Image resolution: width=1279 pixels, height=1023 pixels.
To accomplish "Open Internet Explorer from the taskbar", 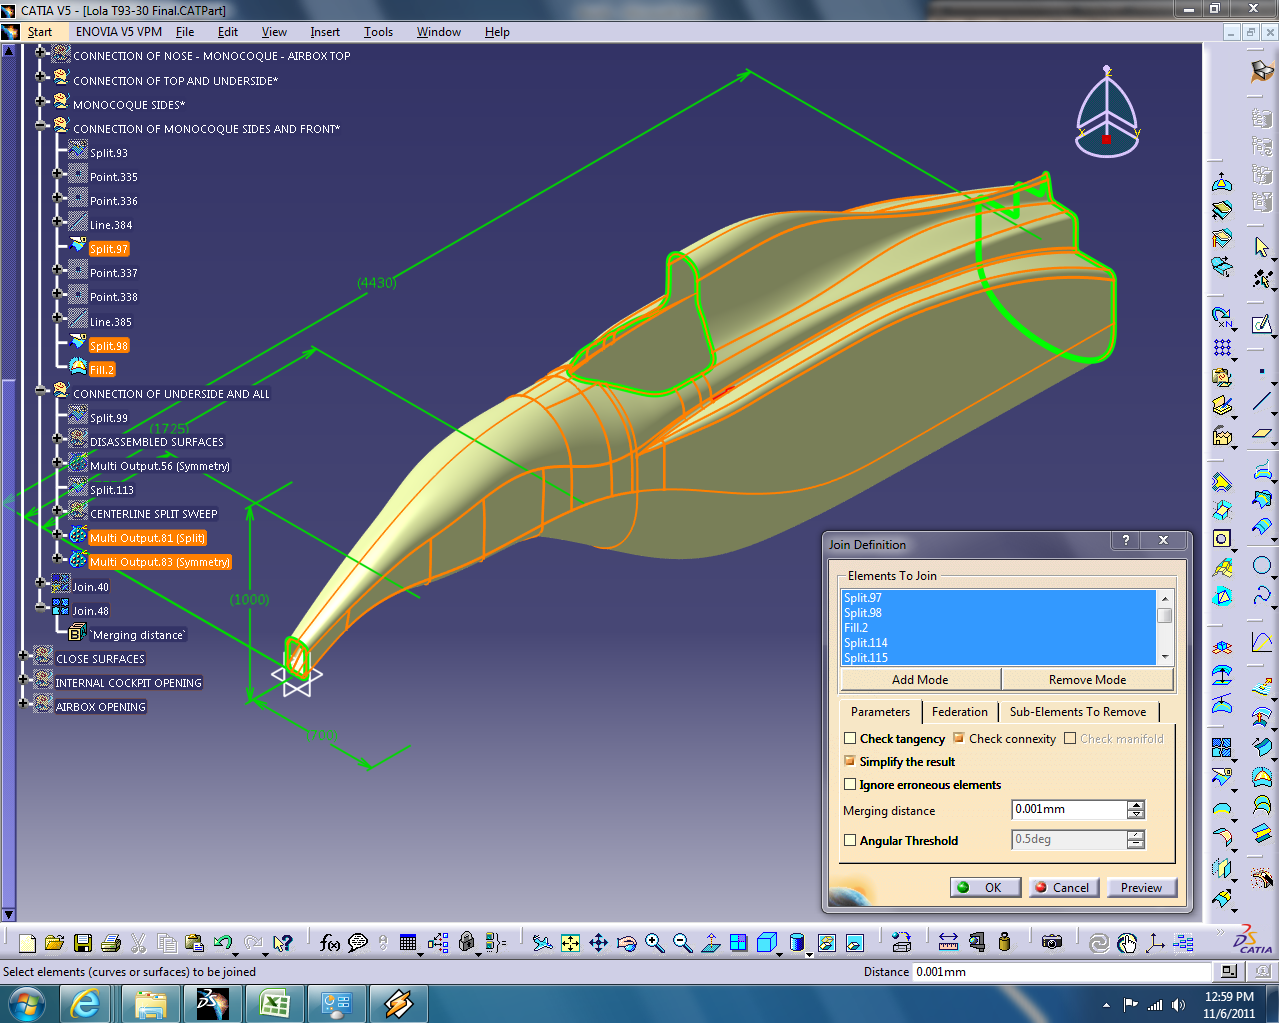I will click(x=86, y=1003).
